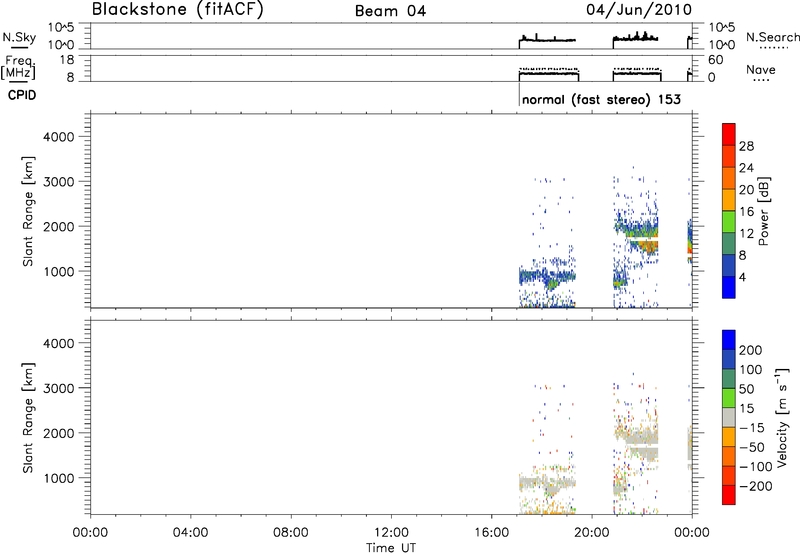Viewport: 800px width, 554px height.
Task: Click red top segment of Power color bar
Action: coord(729,134)
